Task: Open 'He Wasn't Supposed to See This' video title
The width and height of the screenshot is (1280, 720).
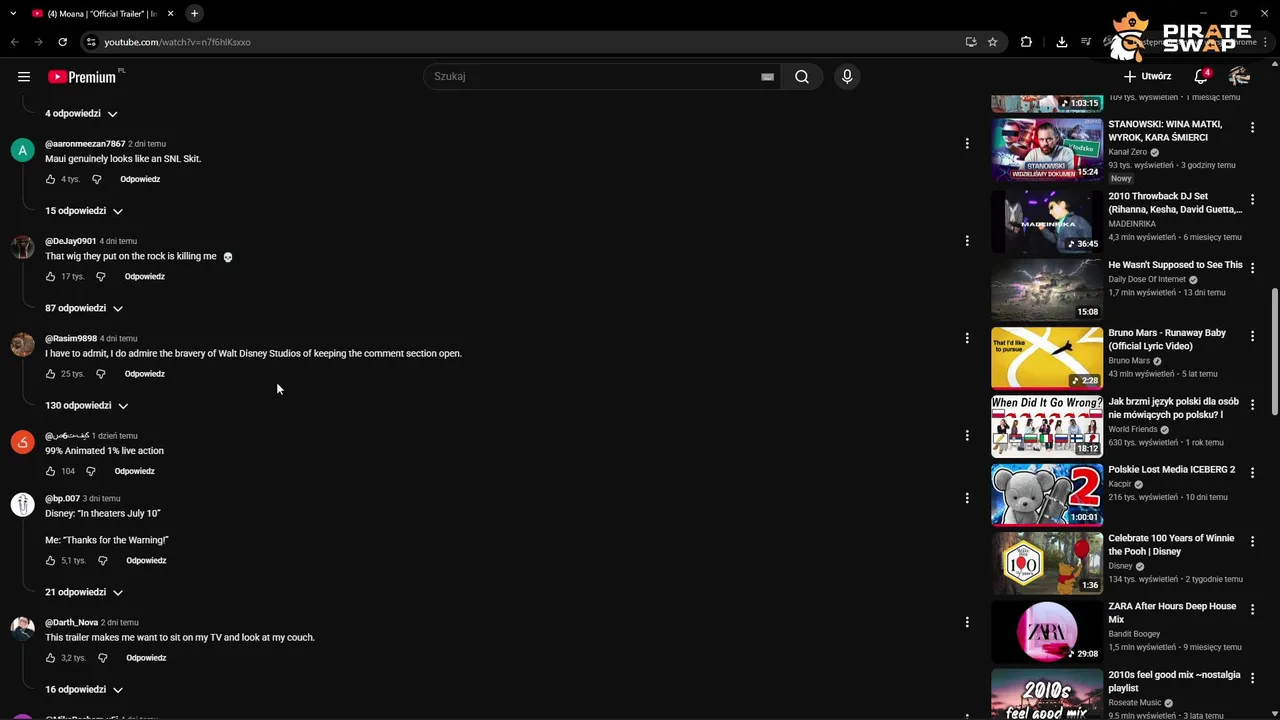Action: point(1175,265)
